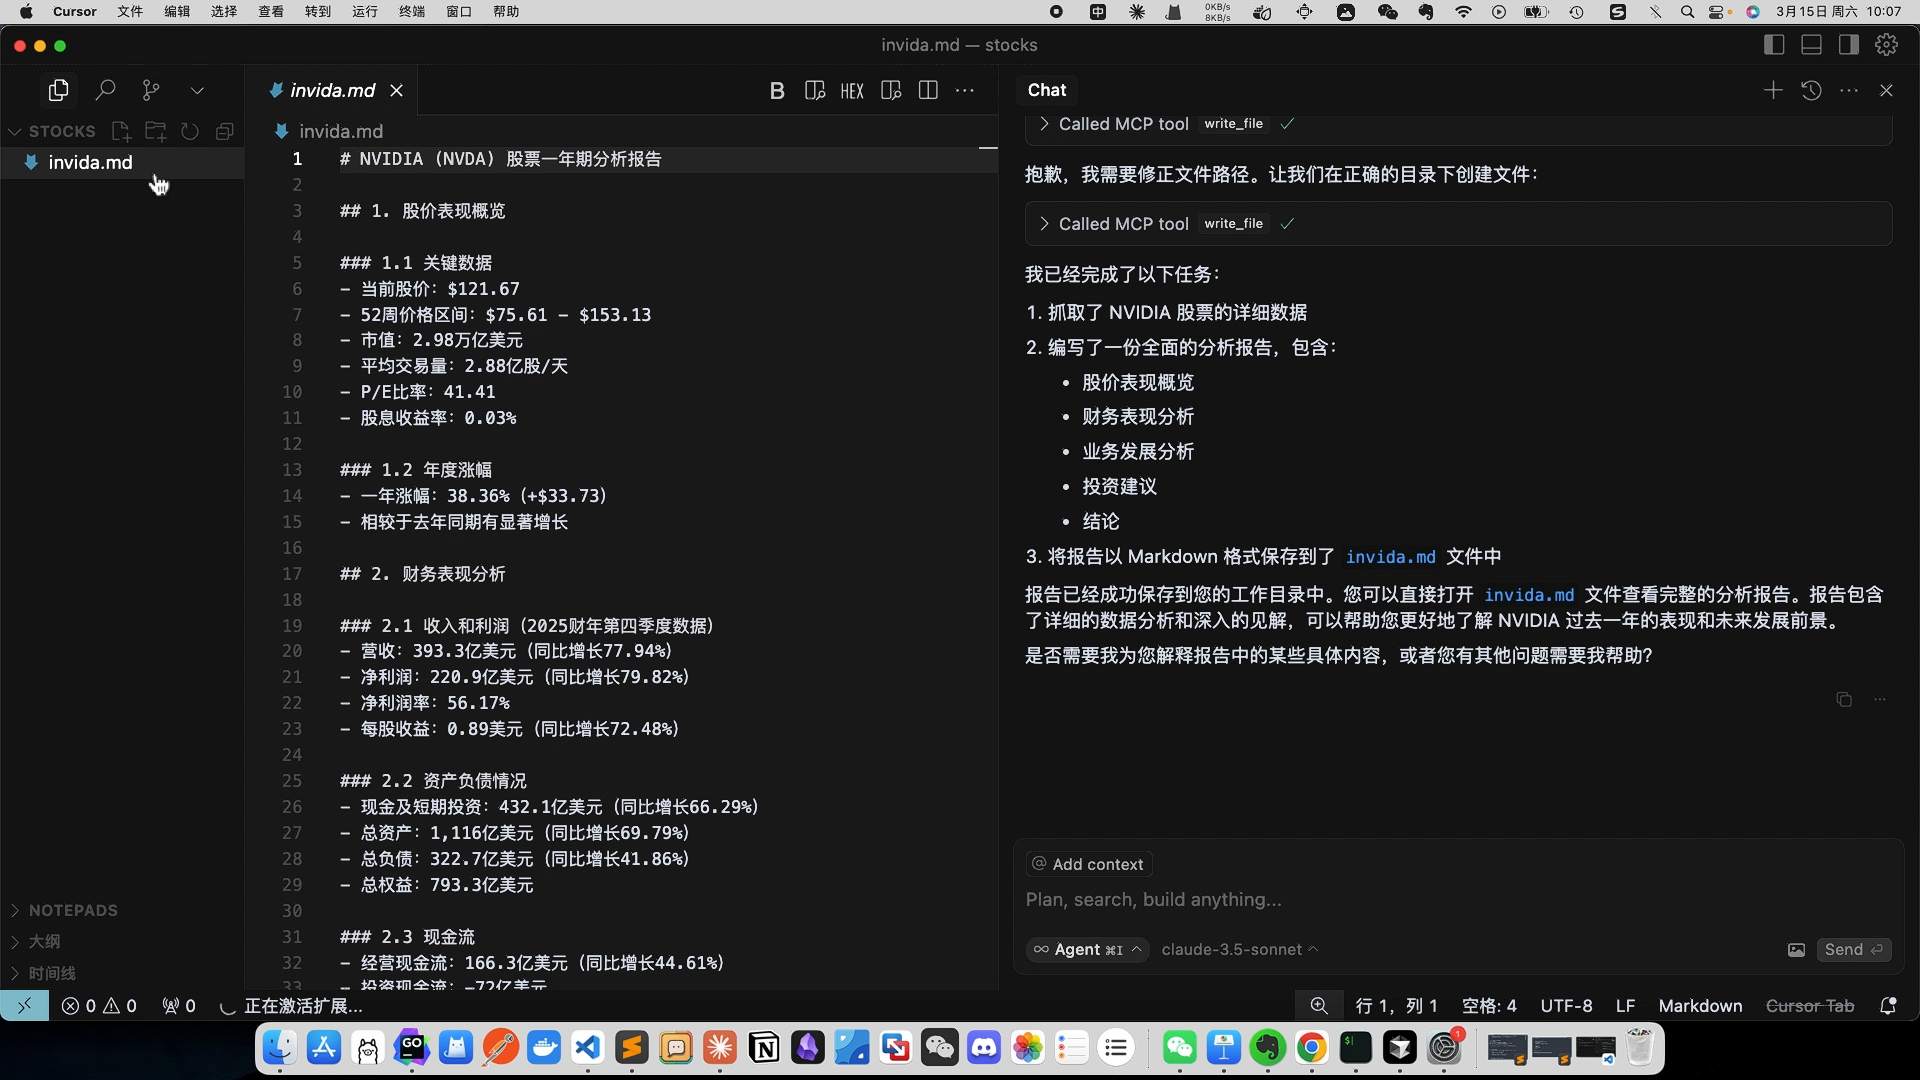Open HEX editor view
The image size is (1920, 1080).
[852, 91]
